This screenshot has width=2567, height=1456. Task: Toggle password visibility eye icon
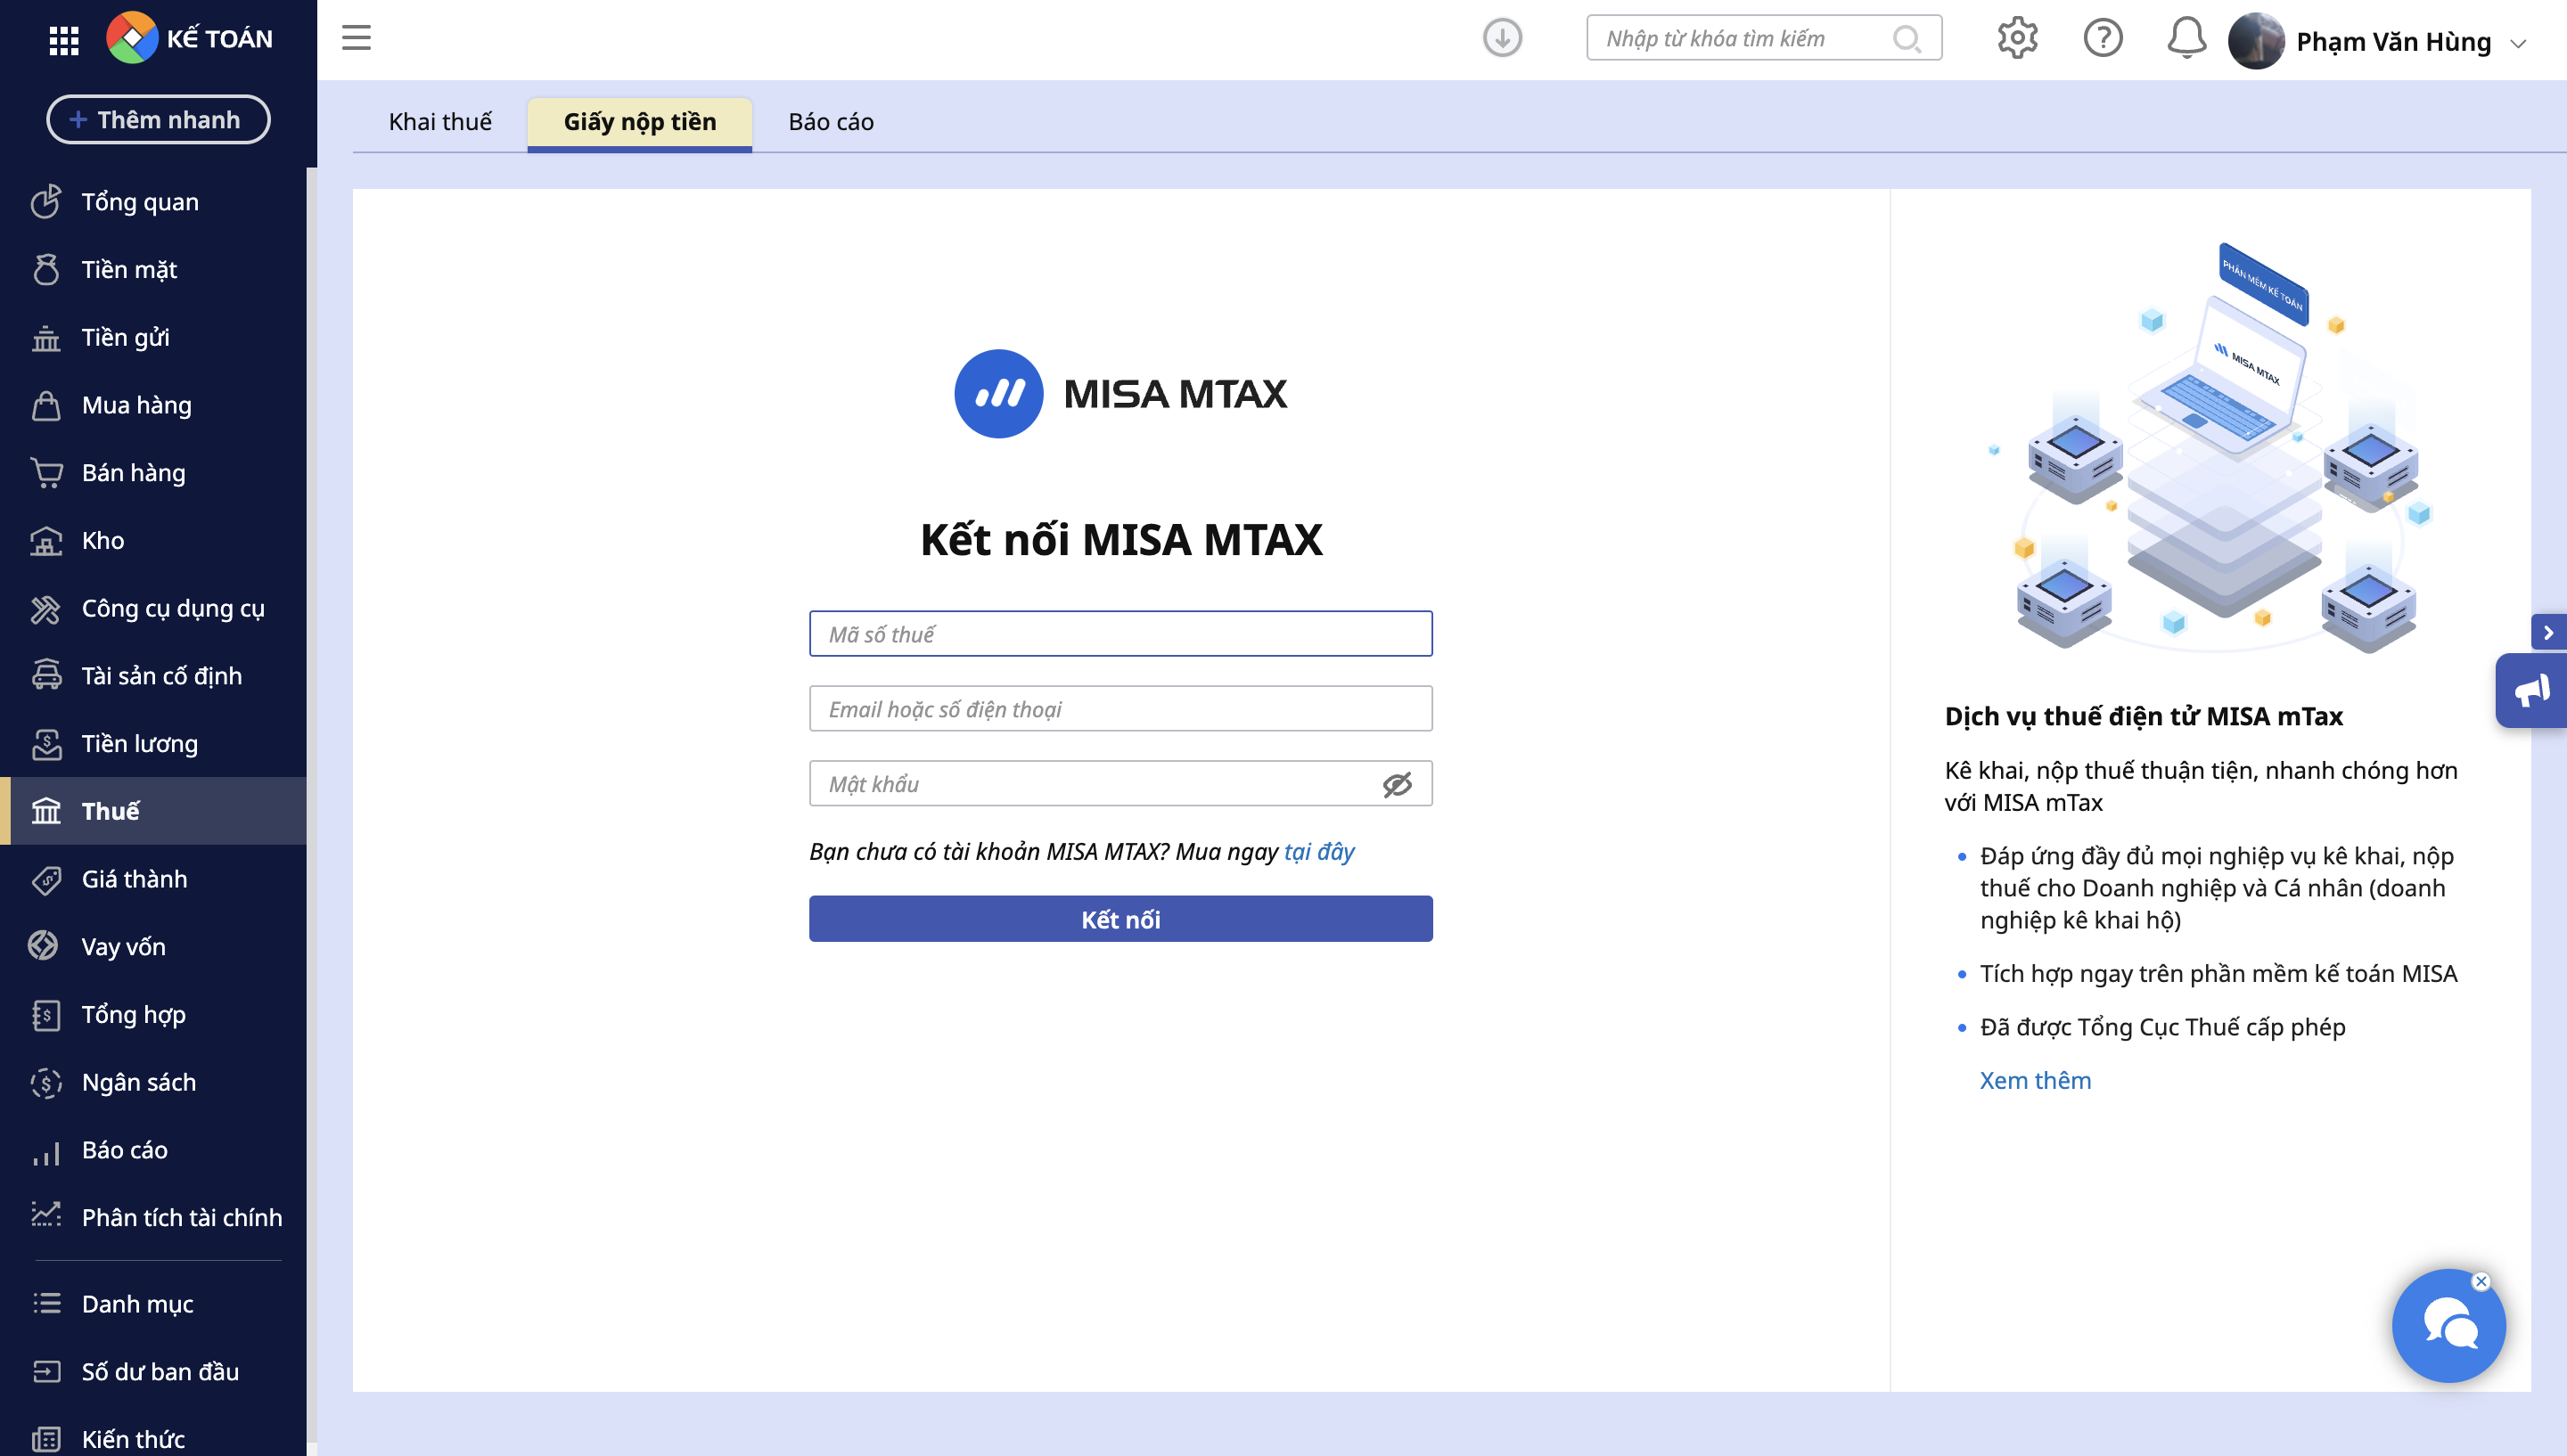(x=1397, y=784)
